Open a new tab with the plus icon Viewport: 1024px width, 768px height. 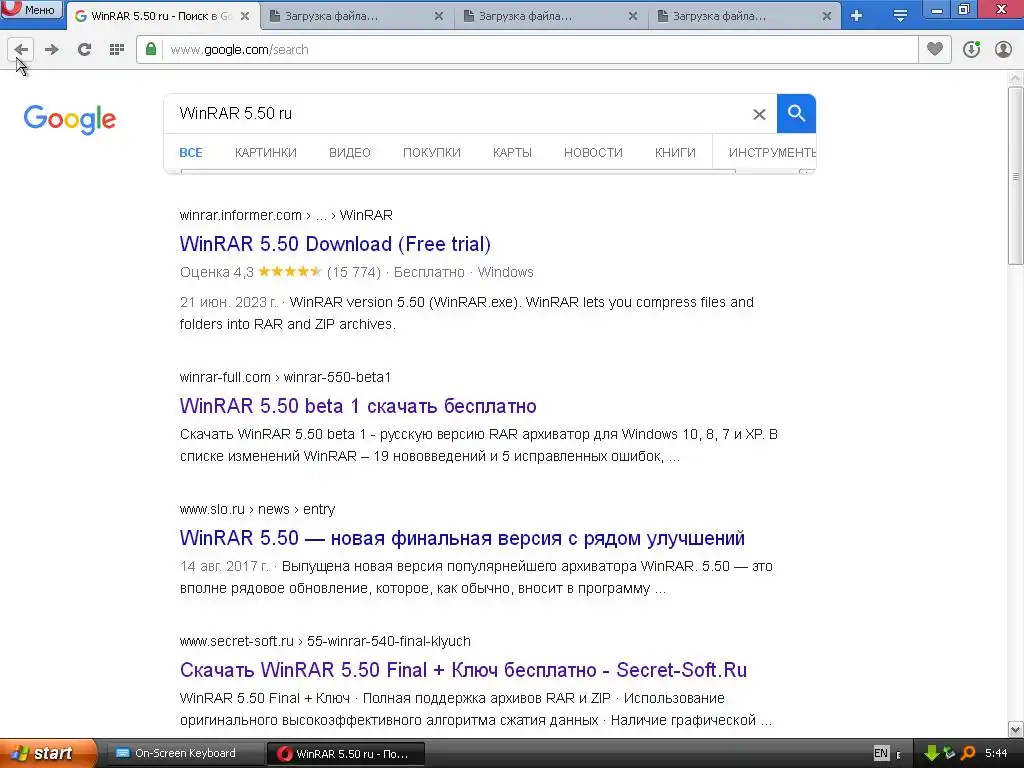pyautogui.click(x=856, y=16)
